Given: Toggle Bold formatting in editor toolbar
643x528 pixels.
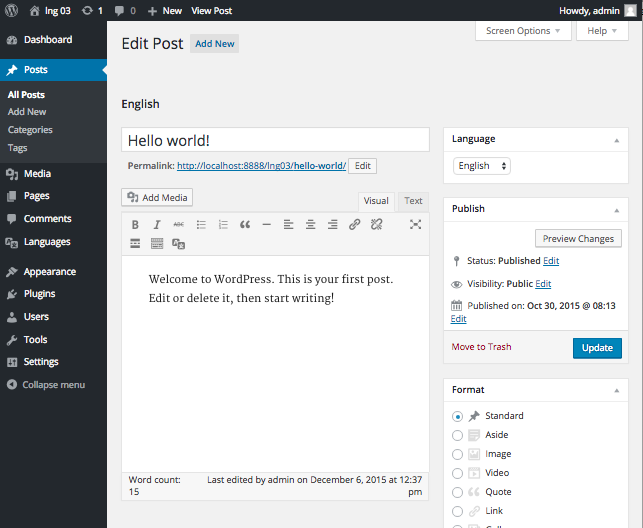Looking at the screenshot, I should (135, 225).
